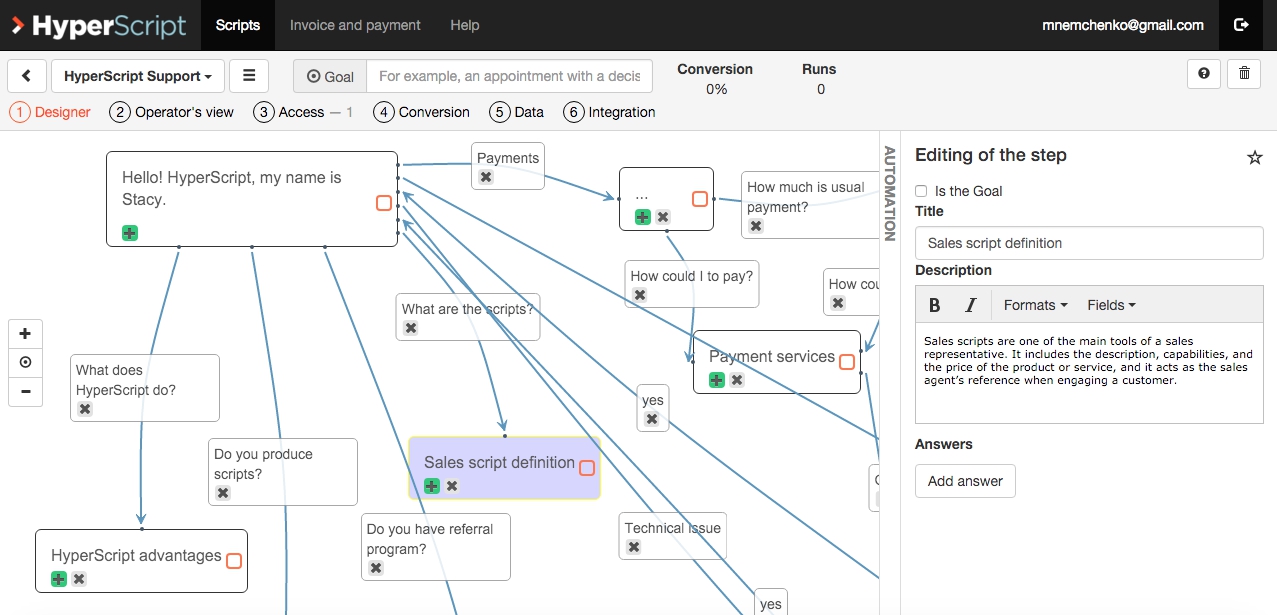Switch to the Data tab
The image size is (1277, 615).
point(517,112)
